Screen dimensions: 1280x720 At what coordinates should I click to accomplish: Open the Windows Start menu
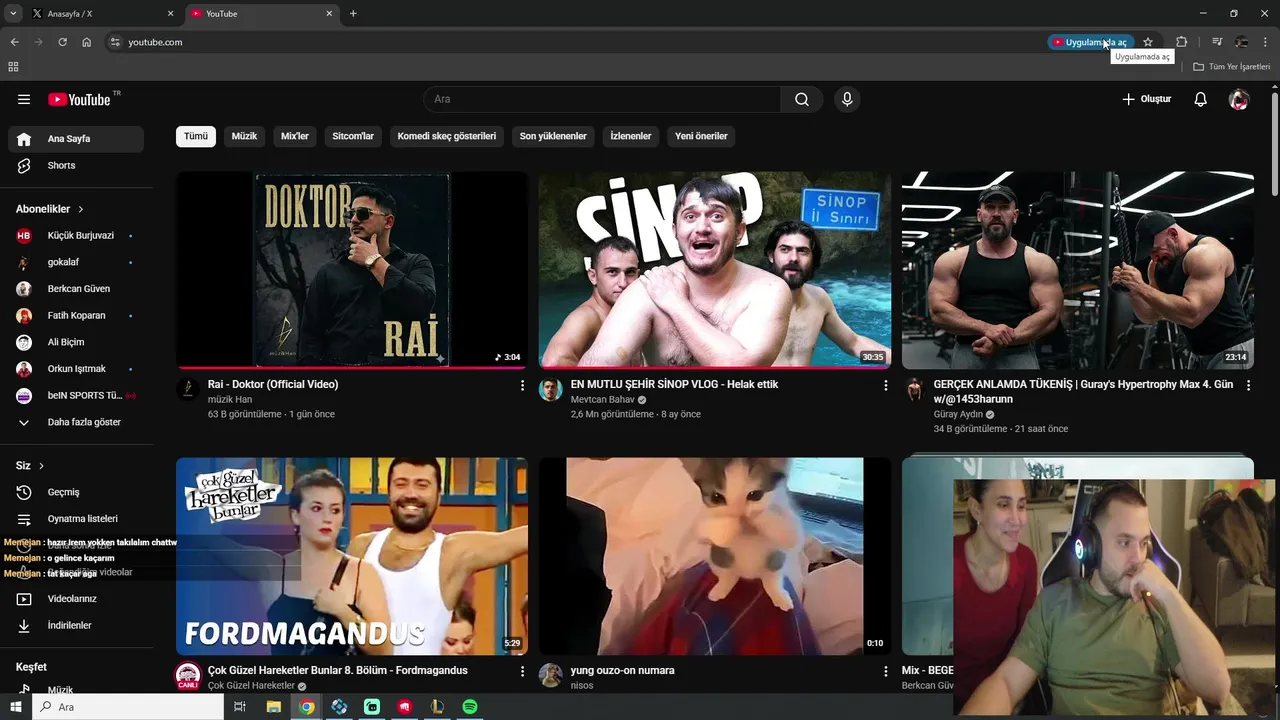point(15,707)
